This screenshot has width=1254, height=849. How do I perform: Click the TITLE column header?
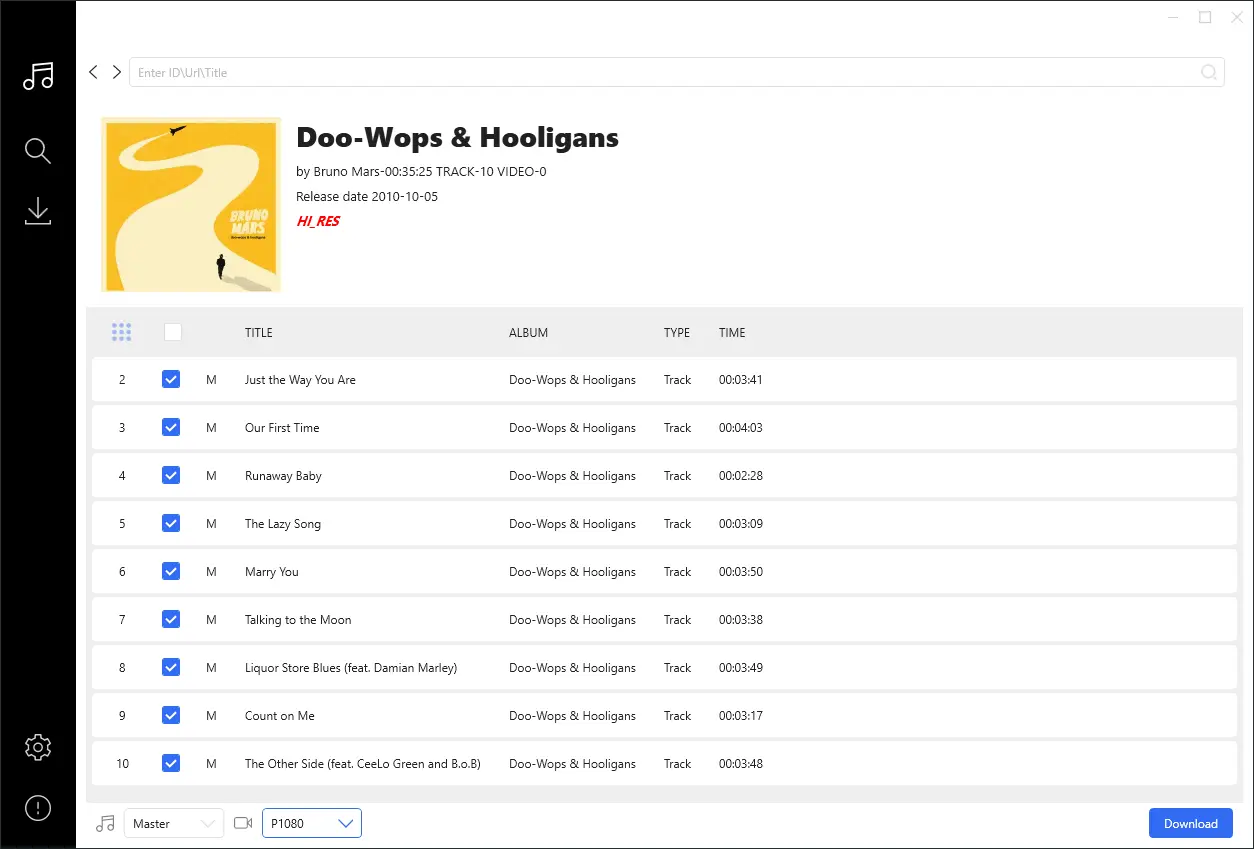pyautogui.click(x=258, y=332)
